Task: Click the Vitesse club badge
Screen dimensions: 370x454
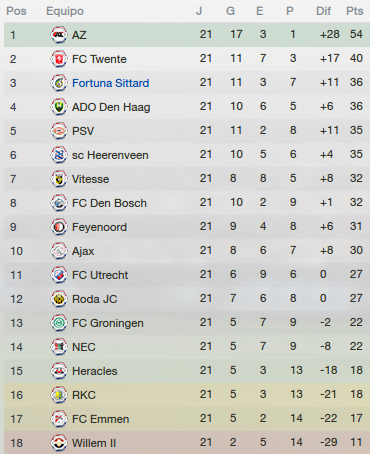Action: (59, 179)
